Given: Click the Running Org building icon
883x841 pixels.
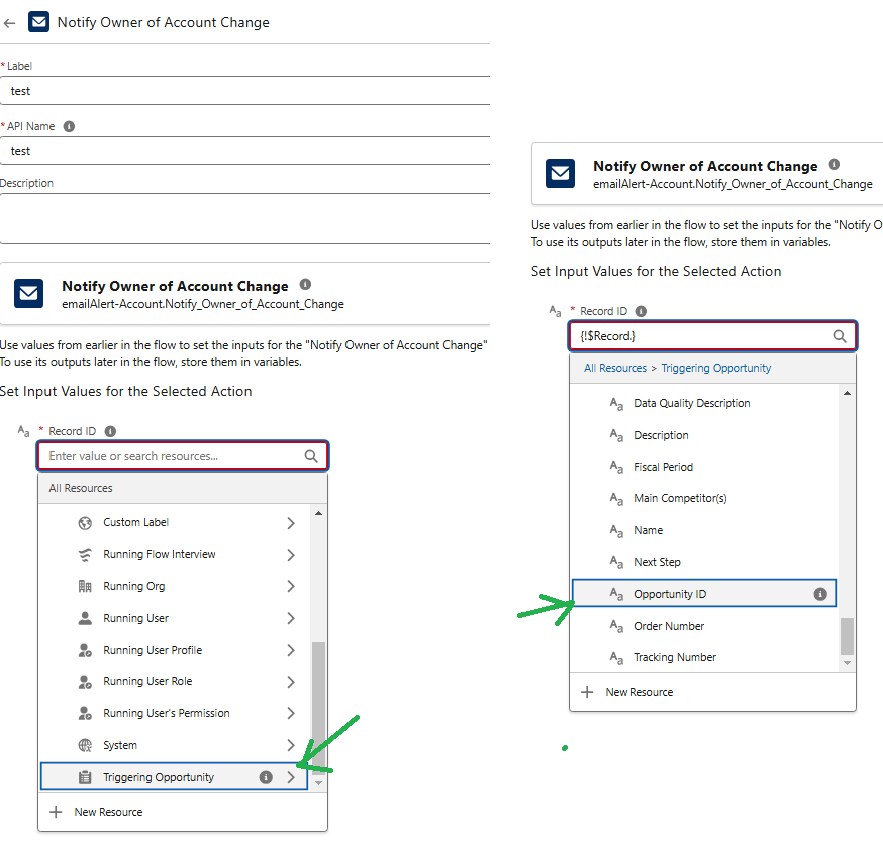Looking at the screenshot, I should (x=85, y=586).
